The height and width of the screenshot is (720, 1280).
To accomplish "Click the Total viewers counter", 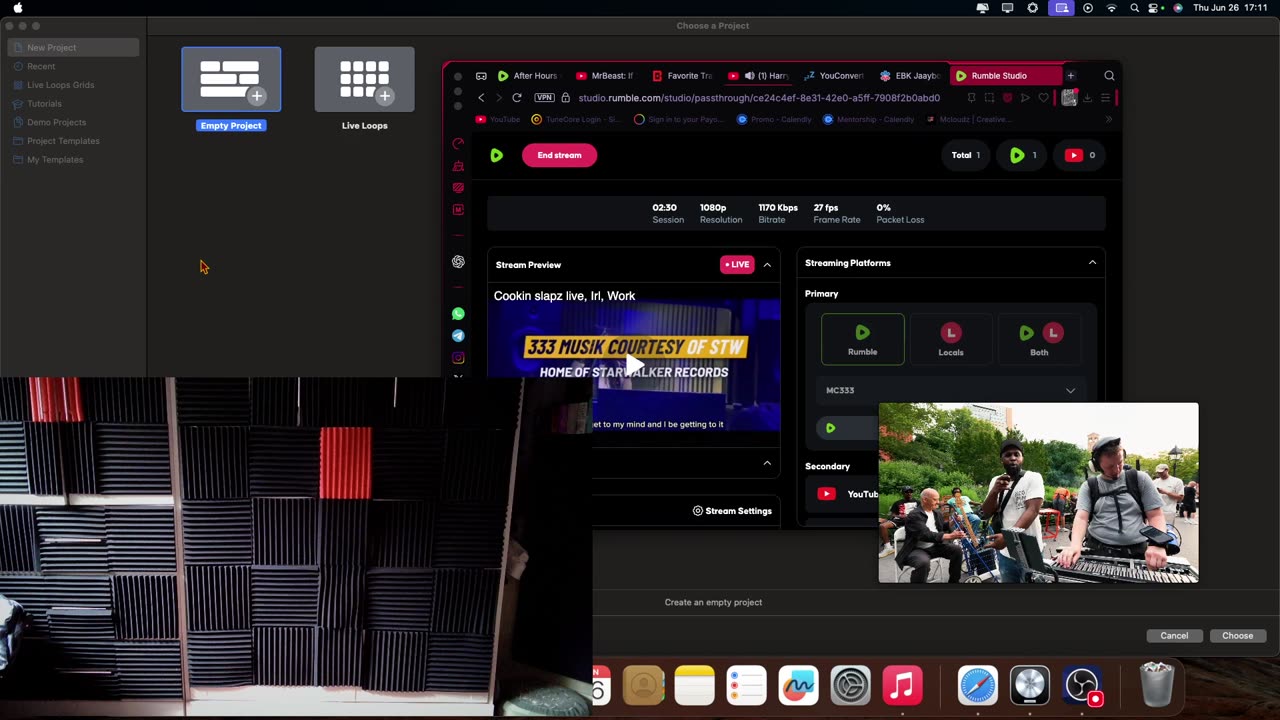I will 965,155.
